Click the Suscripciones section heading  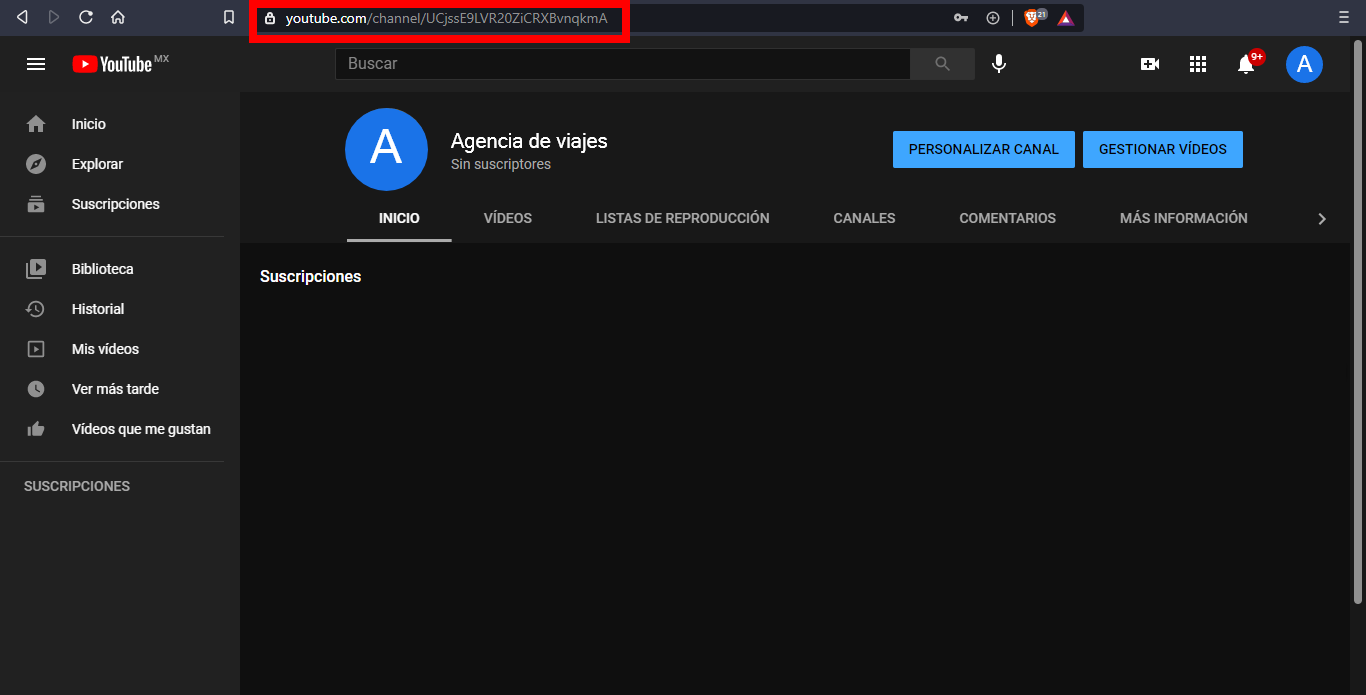[310, 276]
